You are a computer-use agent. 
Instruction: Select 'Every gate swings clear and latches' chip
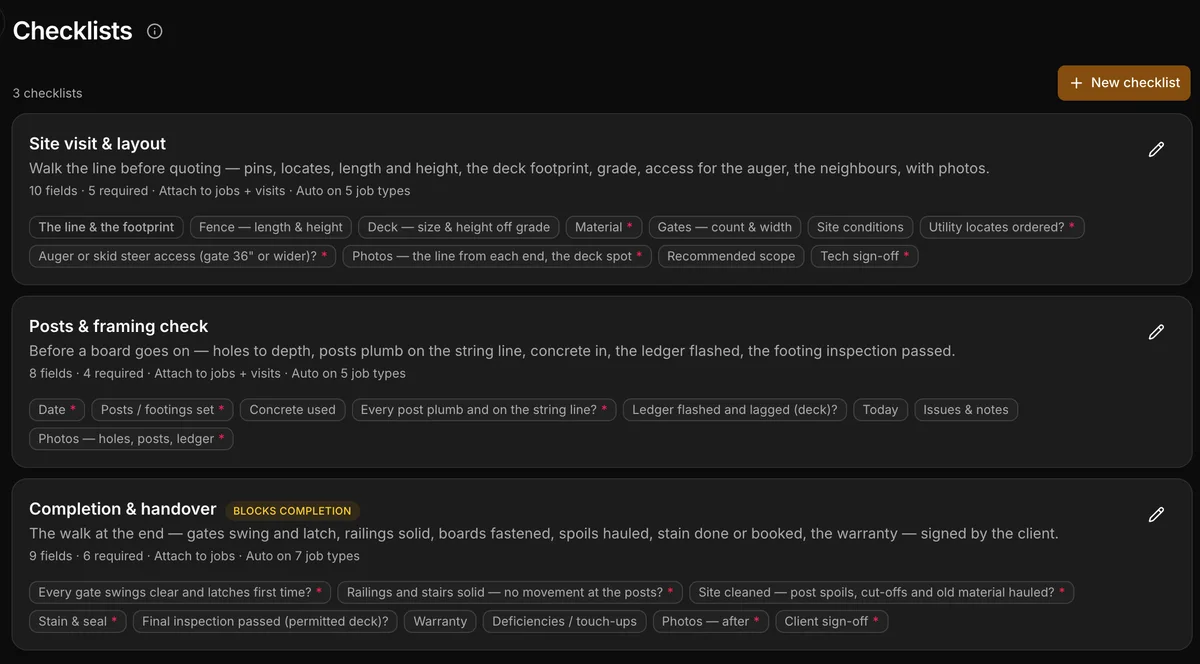point(180,592)
